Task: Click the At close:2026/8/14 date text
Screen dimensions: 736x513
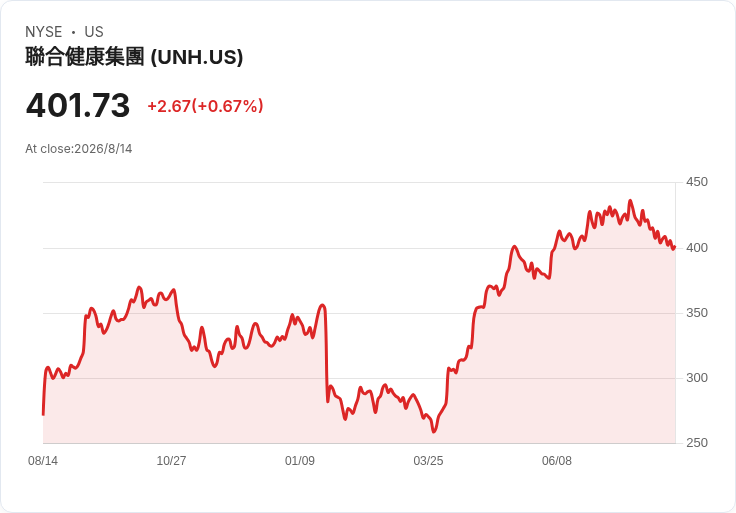Action: tap(79, 149)
